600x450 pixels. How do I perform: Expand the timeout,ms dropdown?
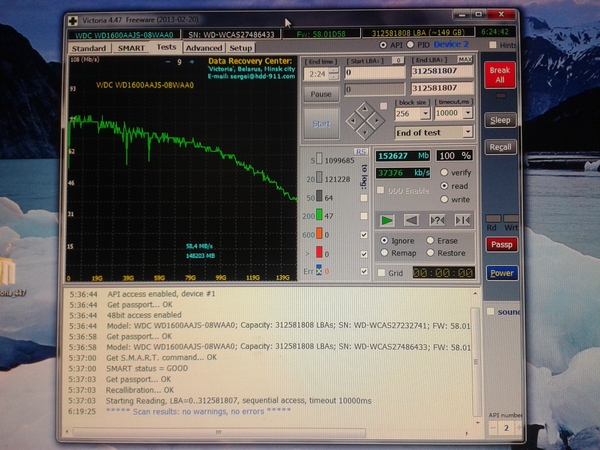[x=468, y=114]
